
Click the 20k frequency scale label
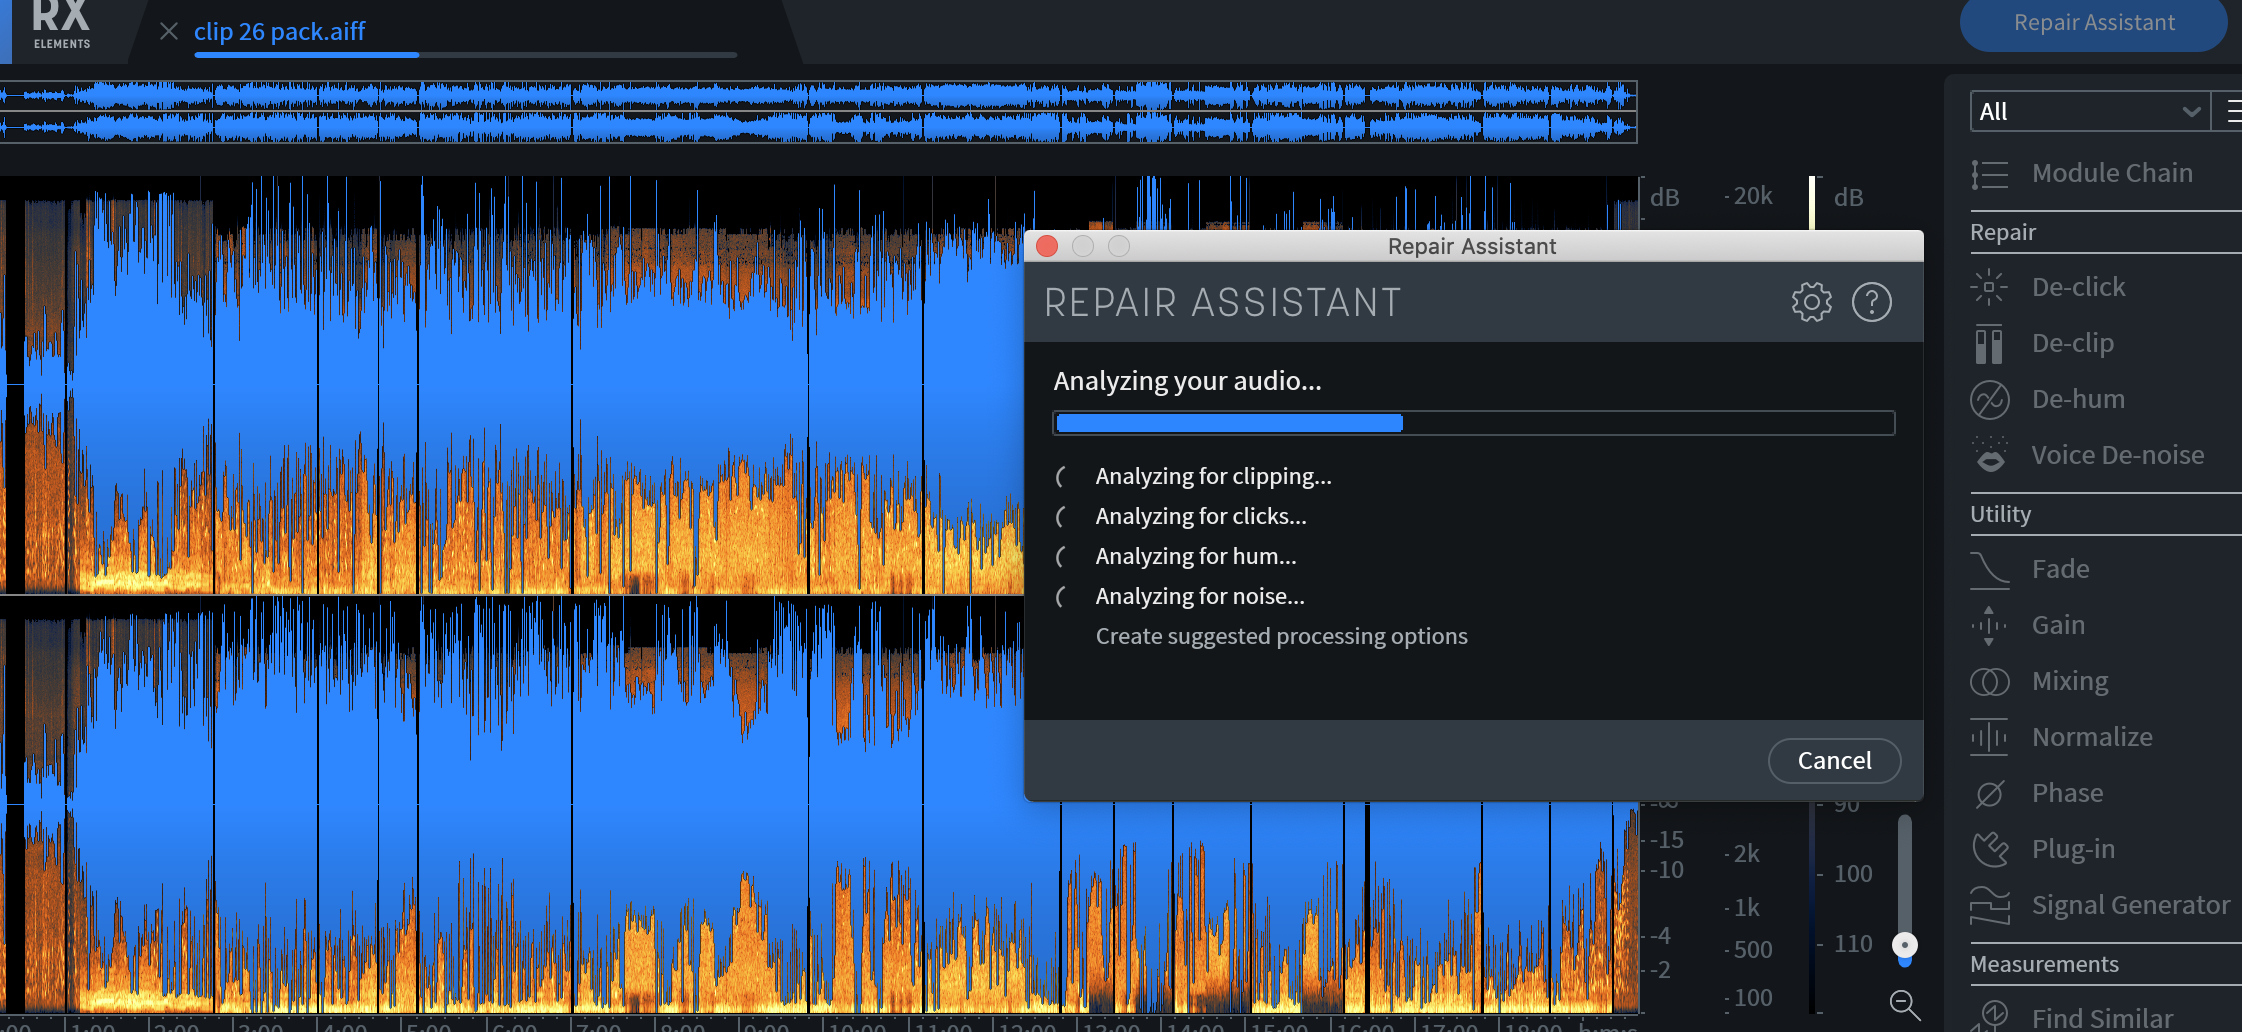[1752, 196]
